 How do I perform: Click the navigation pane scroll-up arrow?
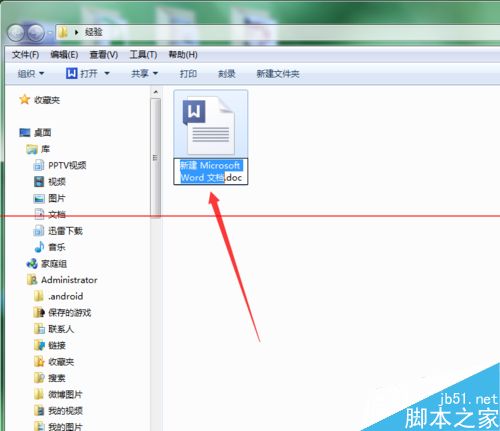tap(156, 92)
